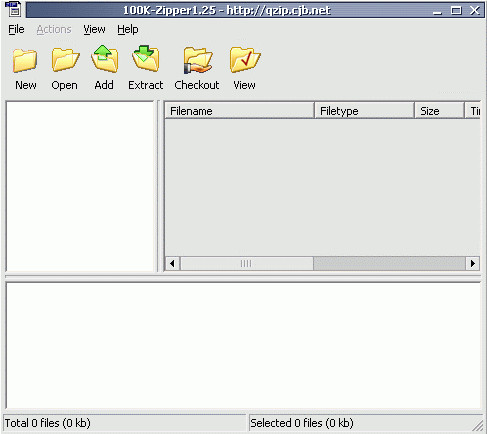Close the 100K-Zipper window

[475, 10]
